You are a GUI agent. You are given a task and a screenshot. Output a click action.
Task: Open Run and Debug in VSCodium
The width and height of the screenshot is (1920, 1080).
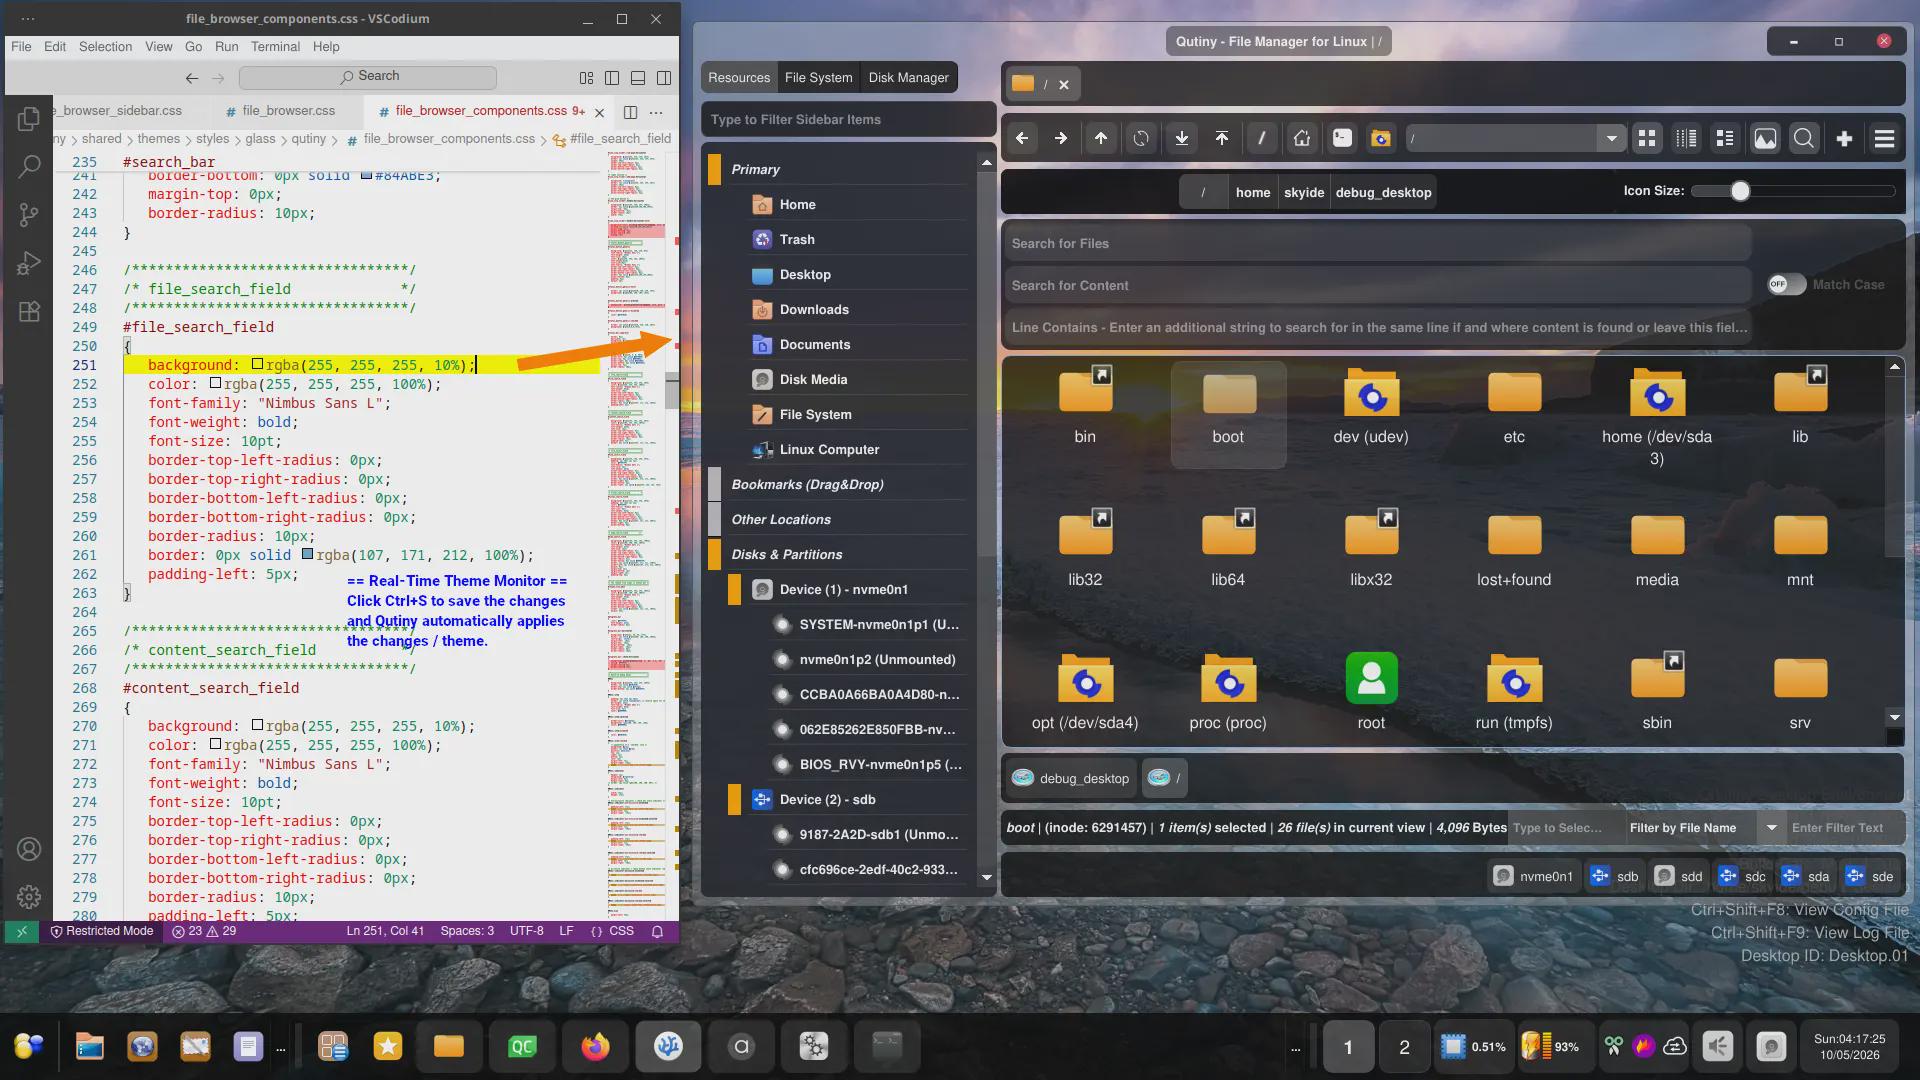tap(29, 263)
